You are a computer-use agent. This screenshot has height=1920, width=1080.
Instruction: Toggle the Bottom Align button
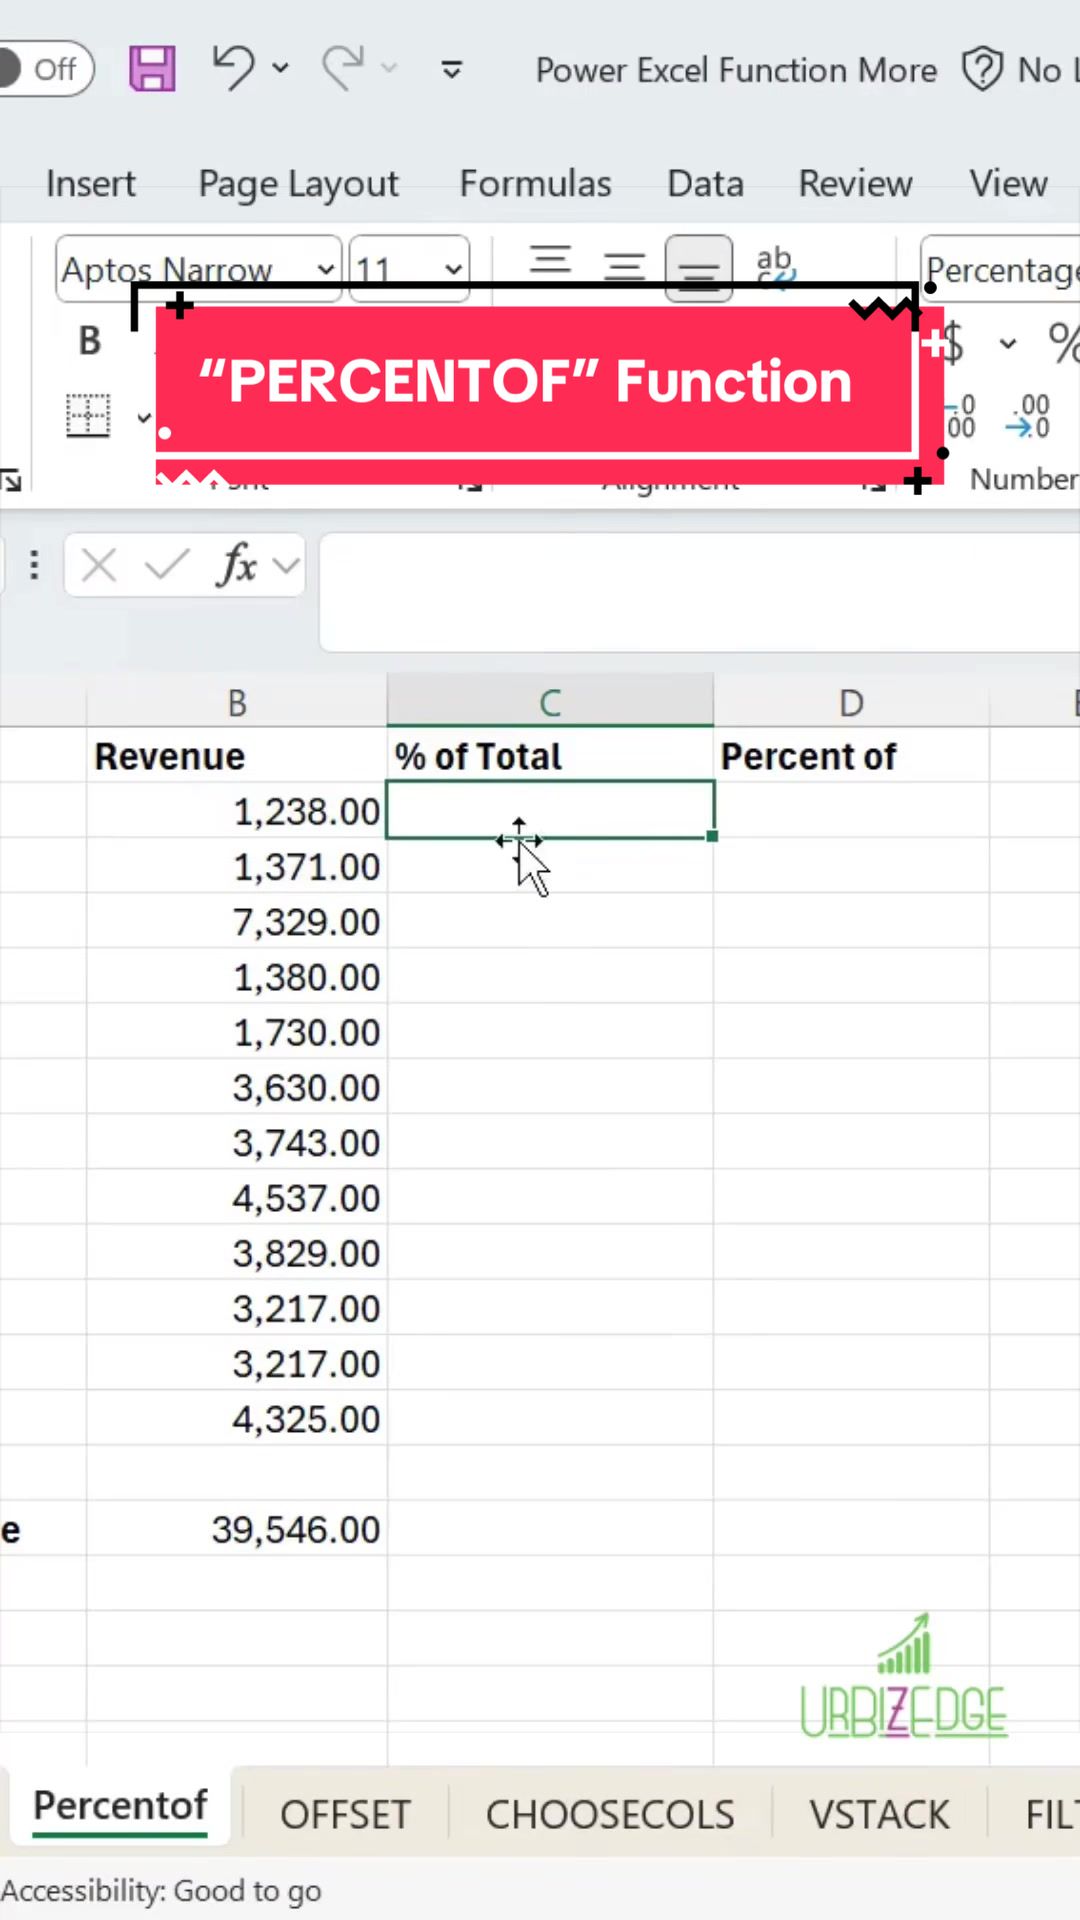tap(698, 268)
